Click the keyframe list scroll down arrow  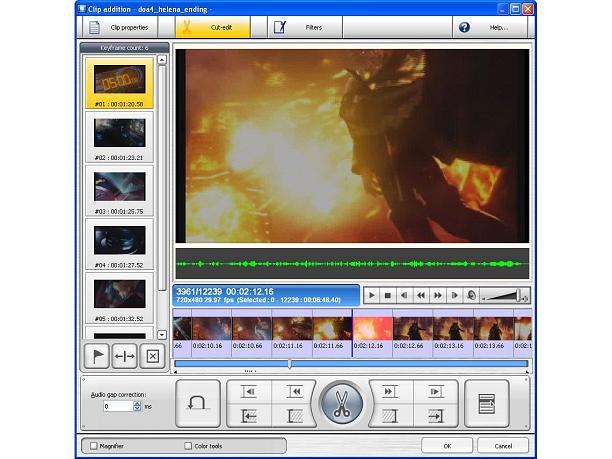(x=162, y=334)
